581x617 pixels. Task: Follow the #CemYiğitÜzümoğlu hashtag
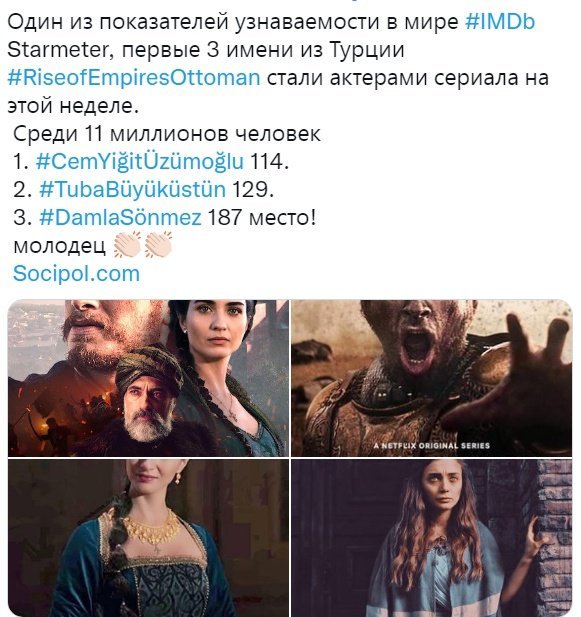click(x=140, y=161)
